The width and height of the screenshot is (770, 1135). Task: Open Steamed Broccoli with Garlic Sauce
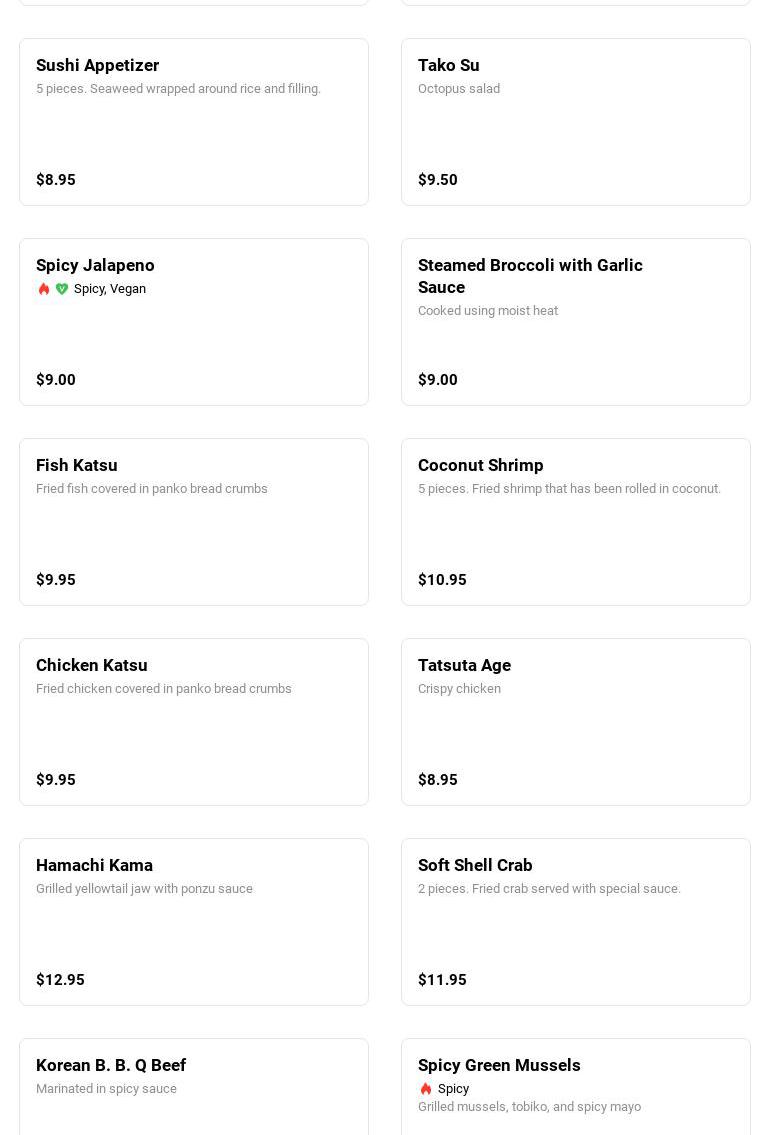tap(576, 322)
